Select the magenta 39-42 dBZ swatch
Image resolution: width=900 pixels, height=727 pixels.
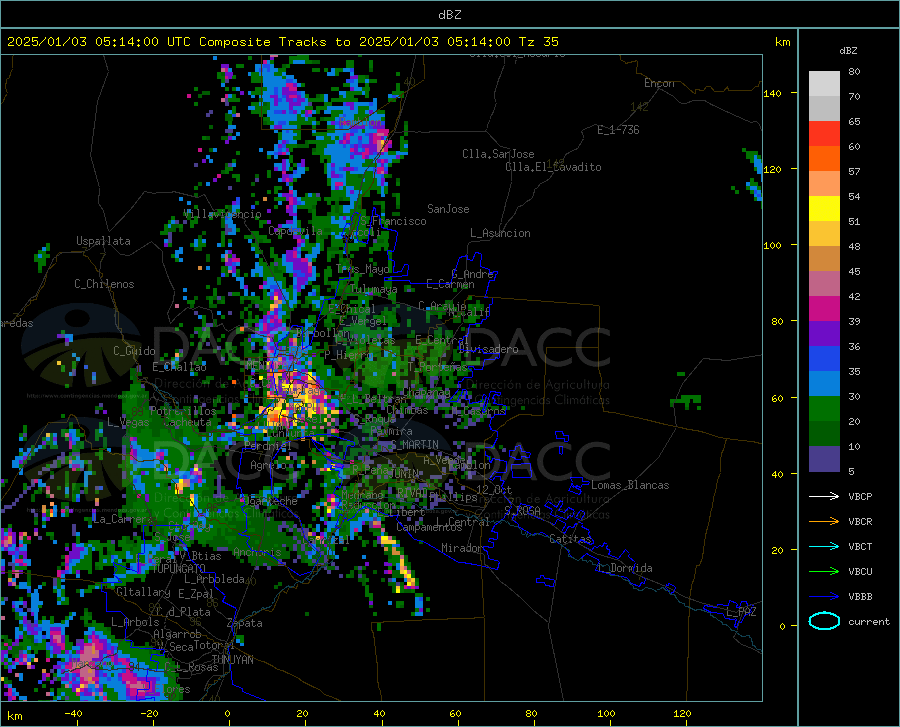click(824, 309)
